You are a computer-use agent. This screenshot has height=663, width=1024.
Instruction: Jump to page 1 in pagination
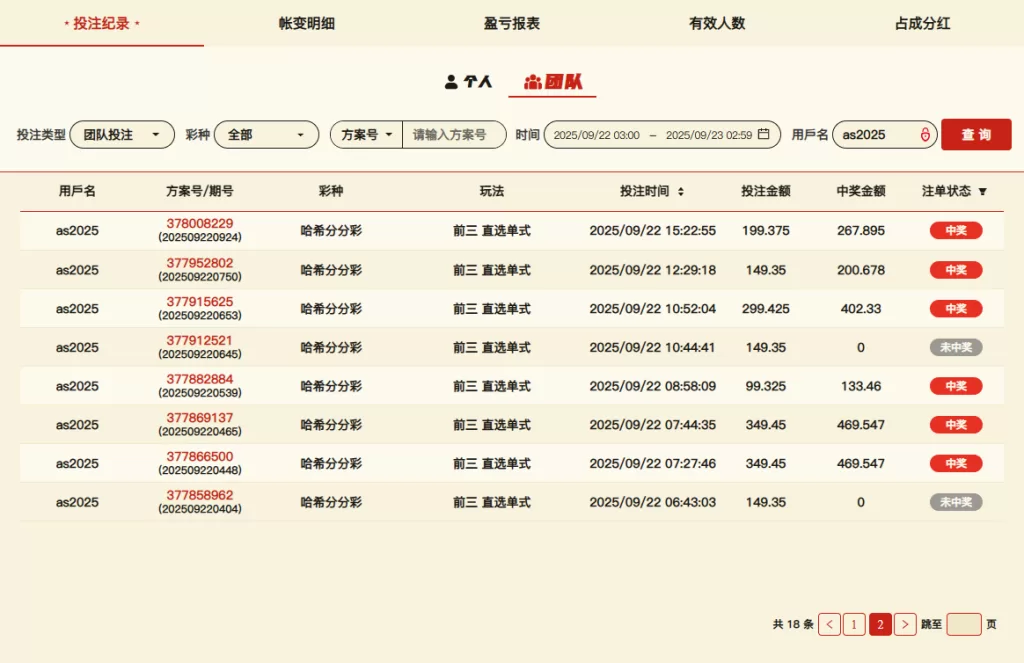coord(854,624)
